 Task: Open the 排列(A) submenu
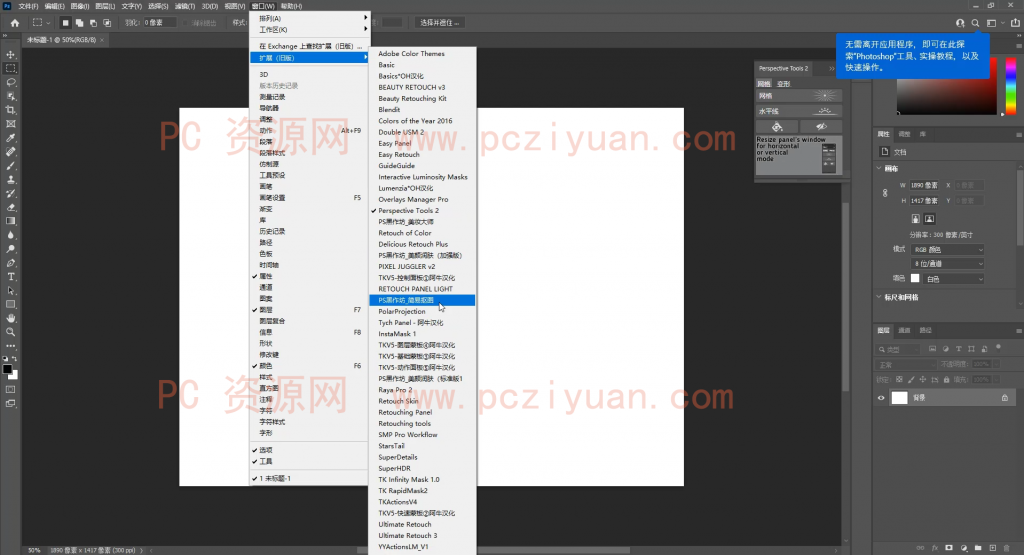[x=308, y=18]
